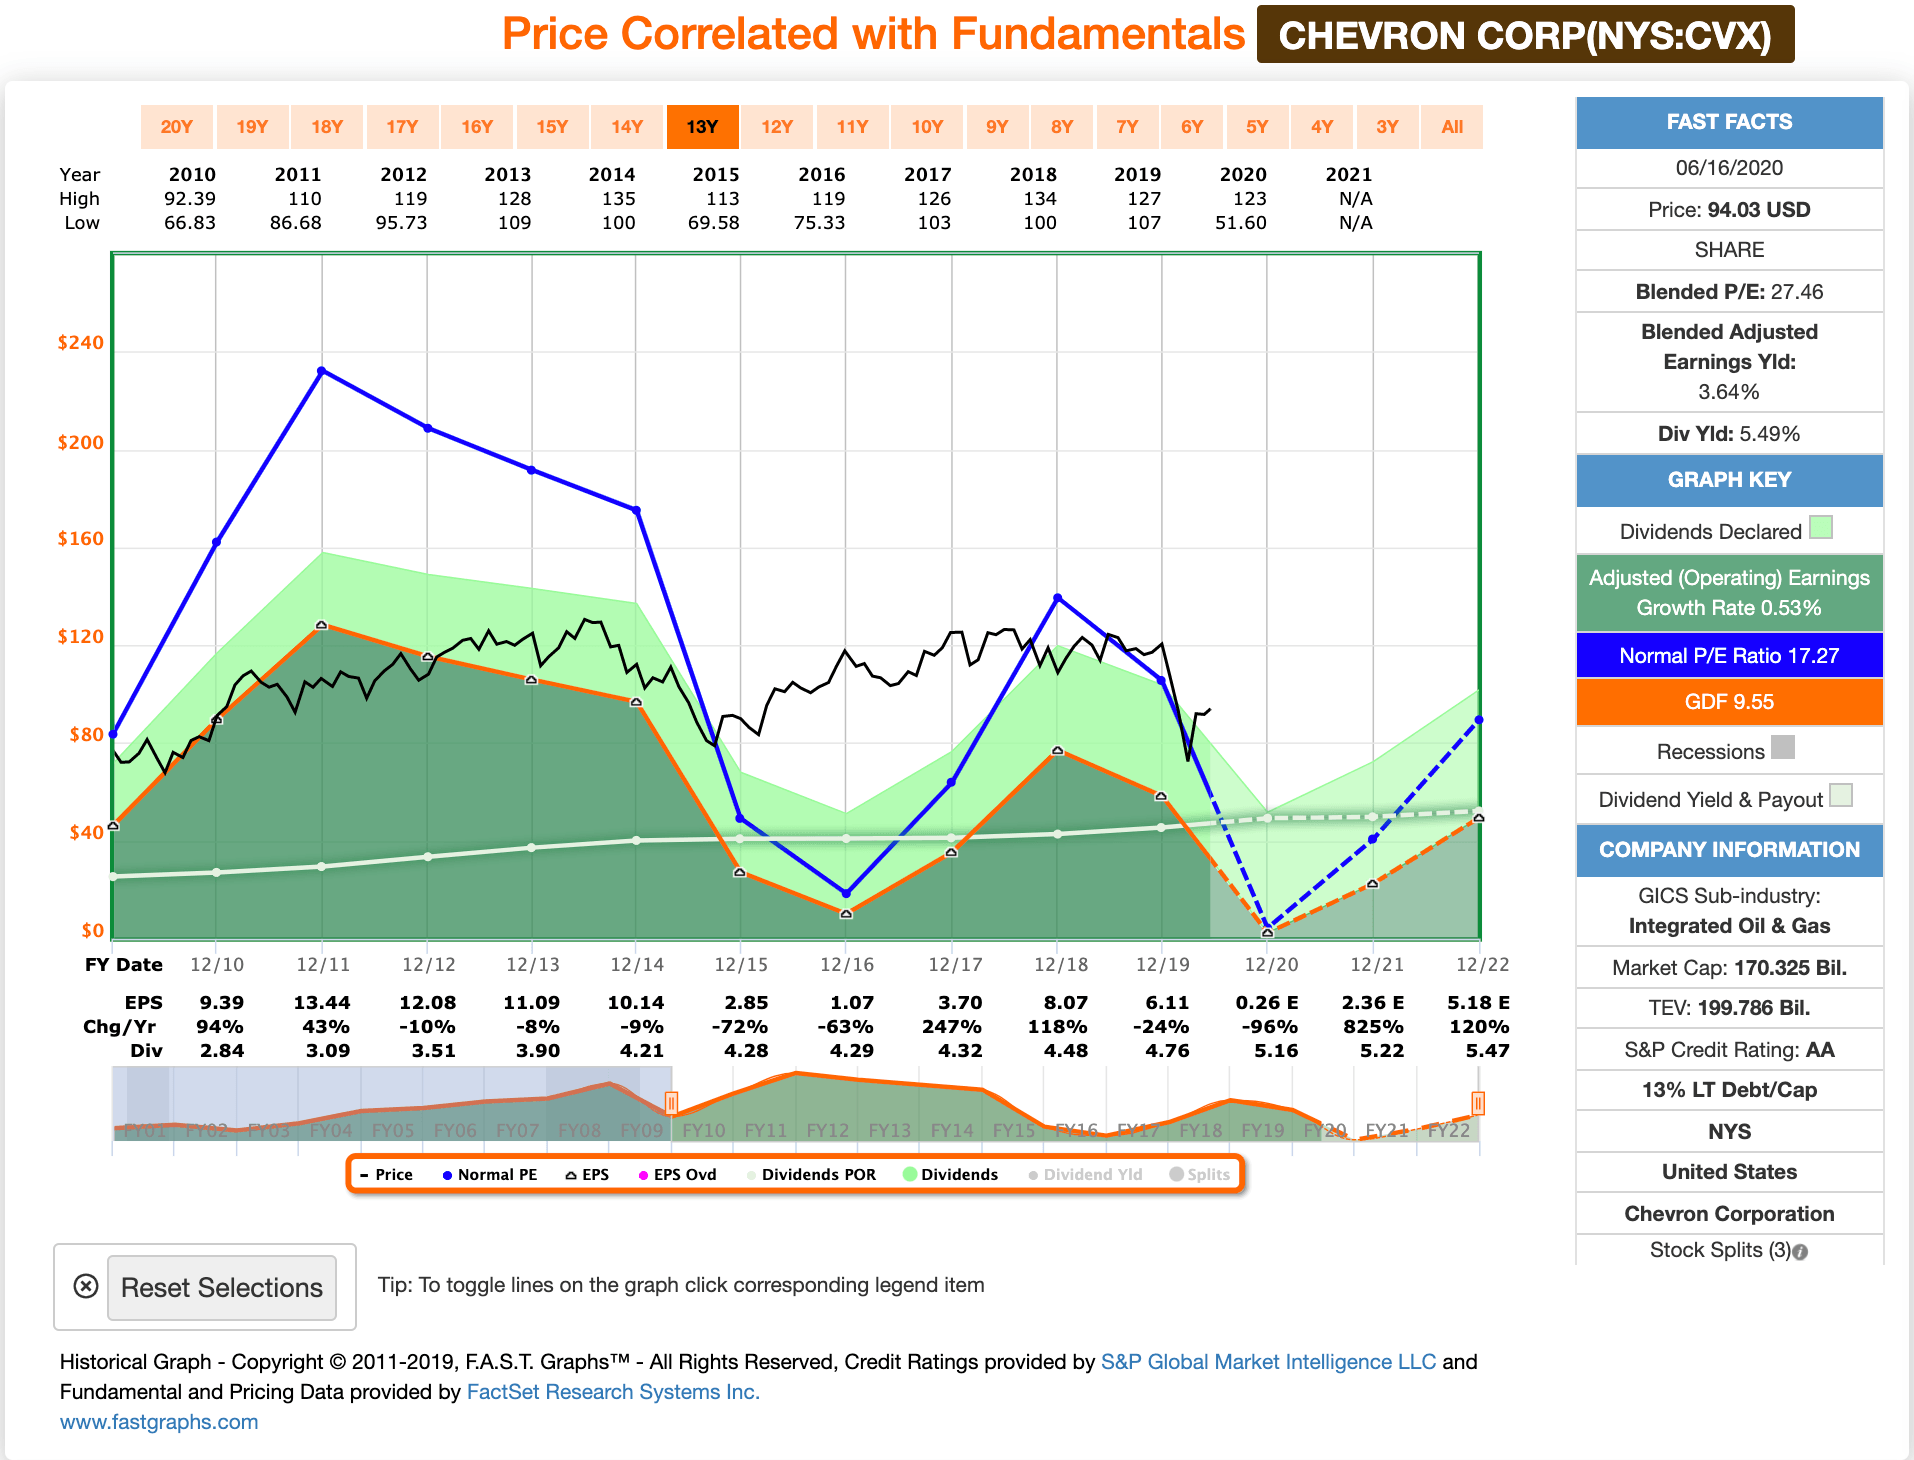Click the Market Cap: 170.325 Bil. row
The width and height of the screenshot is (1914, 1460).
pyautogui.click(x=1729, y=968)
